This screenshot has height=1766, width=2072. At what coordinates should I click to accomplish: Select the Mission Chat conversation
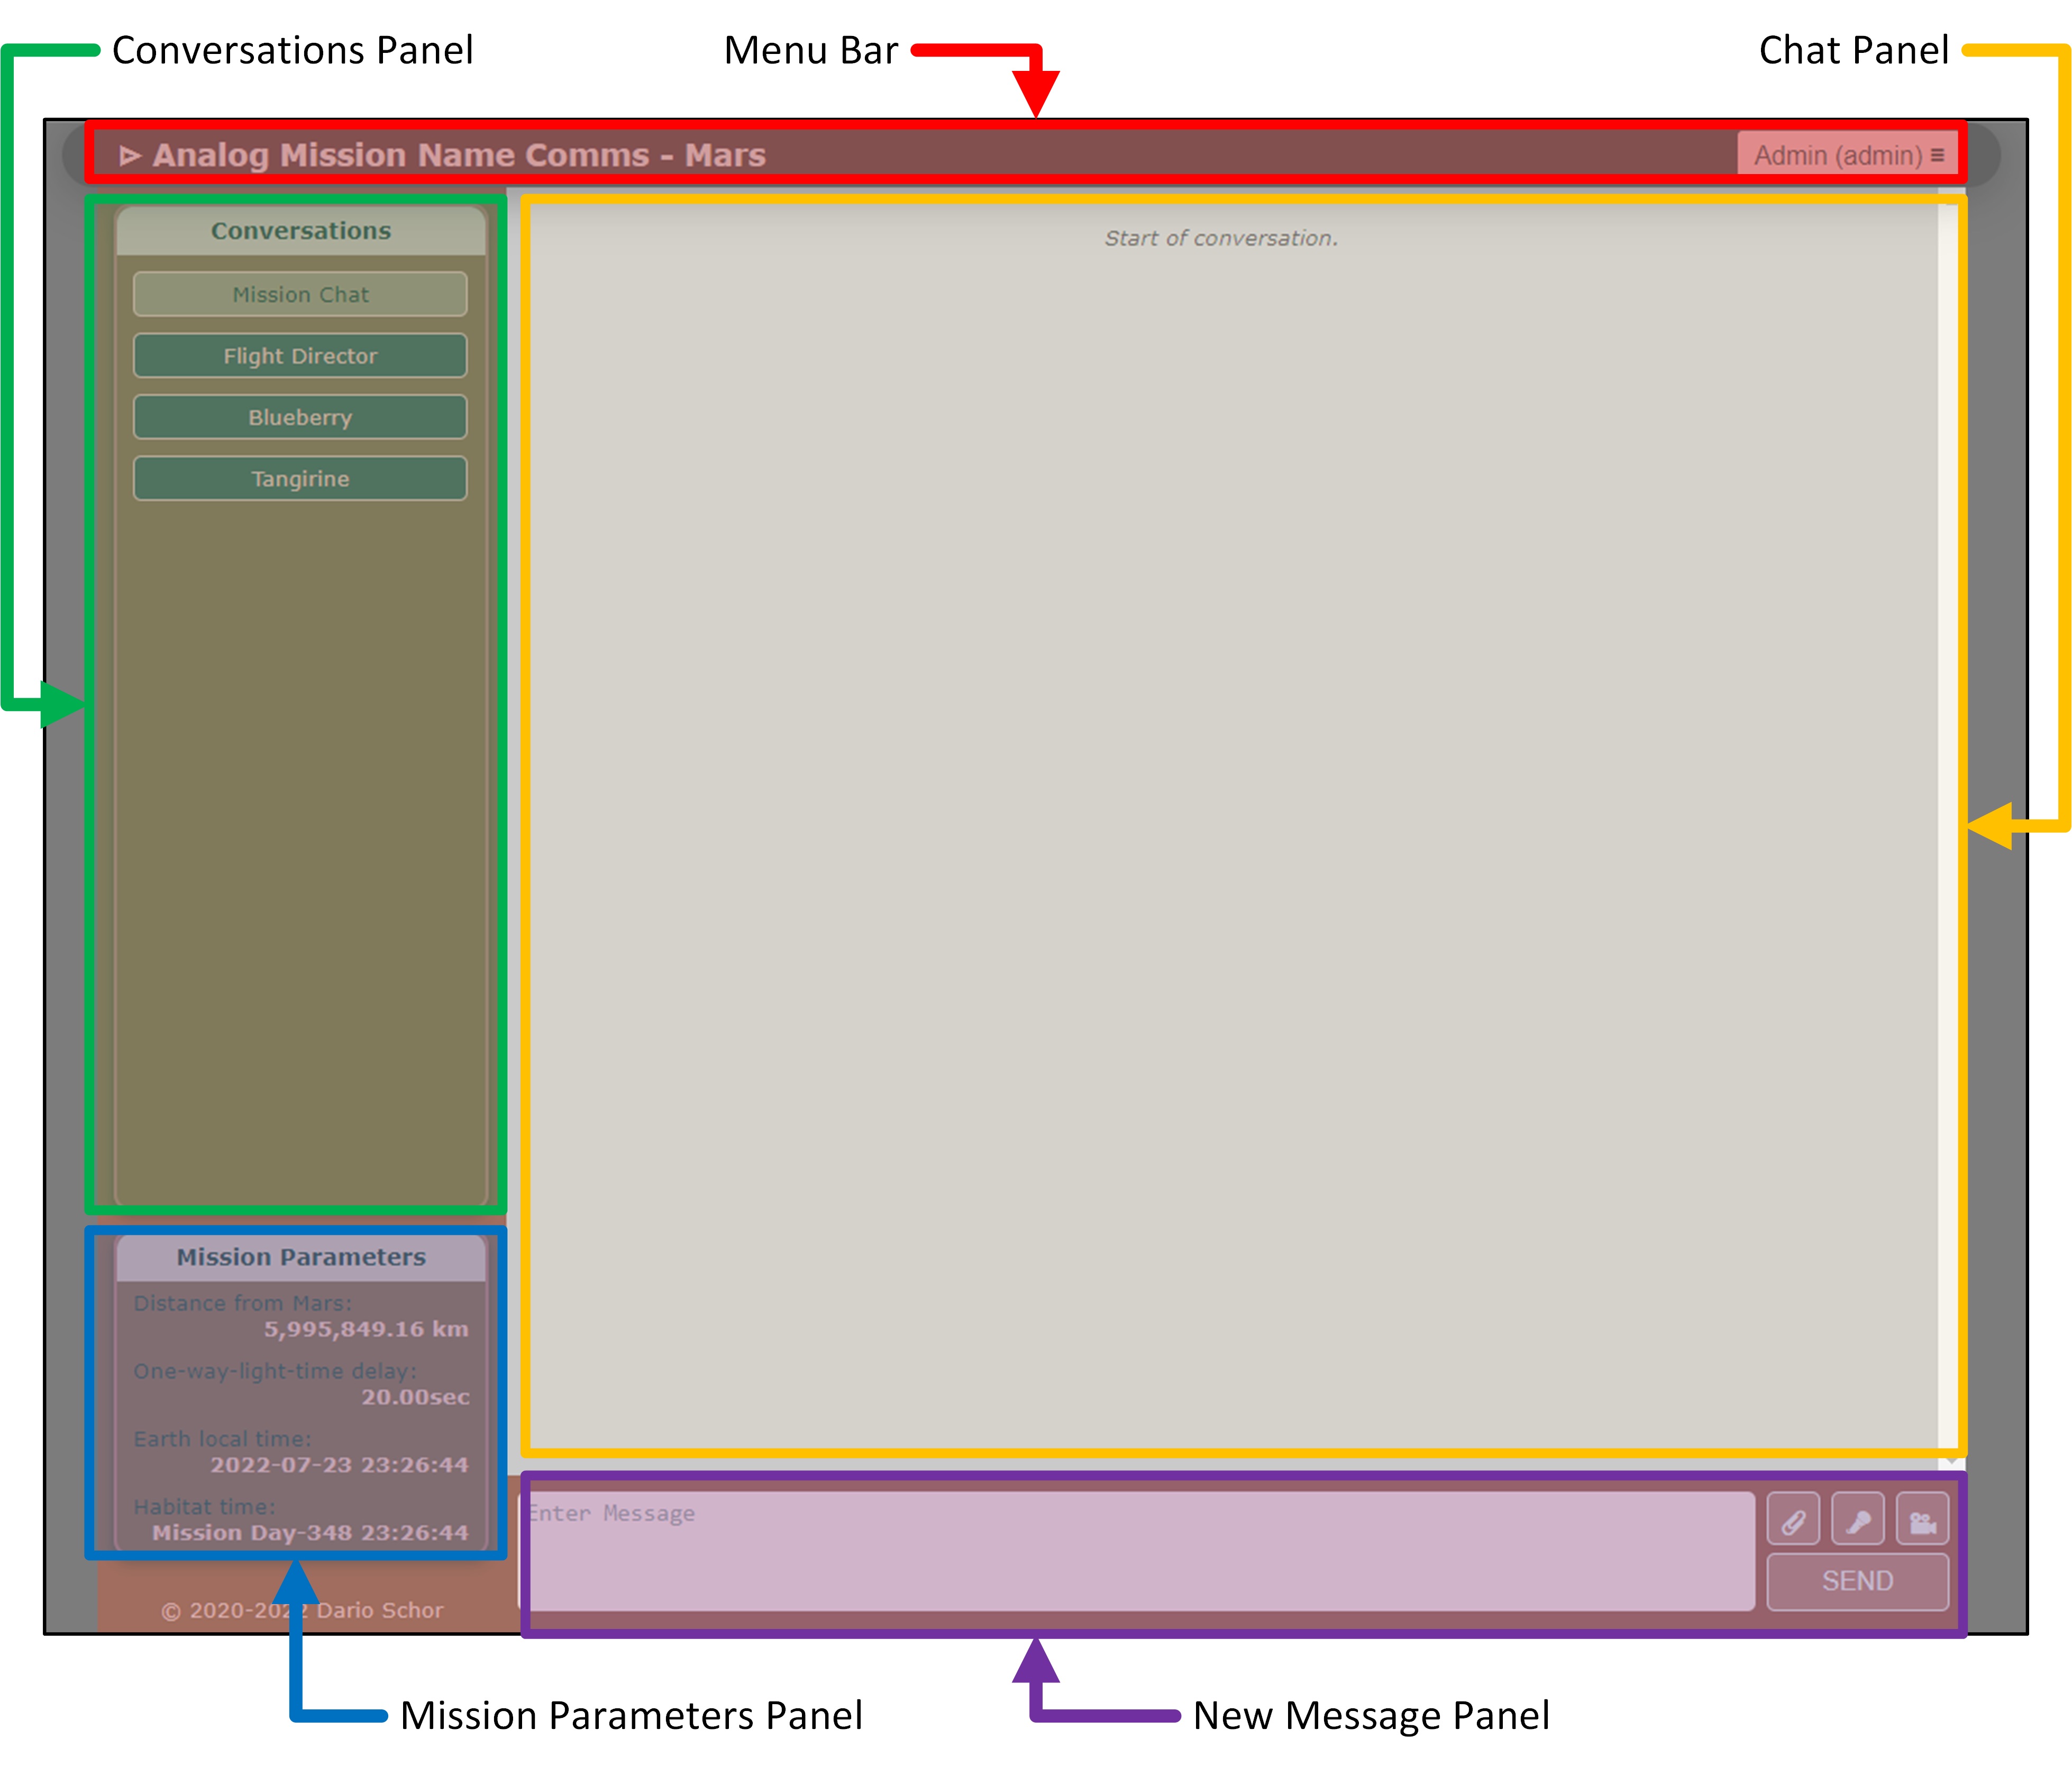(300, 294)
